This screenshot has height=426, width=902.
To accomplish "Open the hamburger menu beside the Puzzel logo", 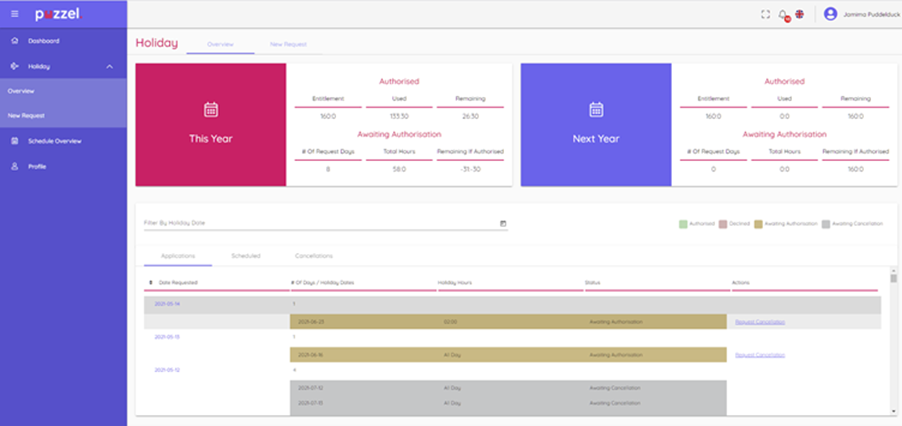I will pyautogui.click(x=14, y=14).
